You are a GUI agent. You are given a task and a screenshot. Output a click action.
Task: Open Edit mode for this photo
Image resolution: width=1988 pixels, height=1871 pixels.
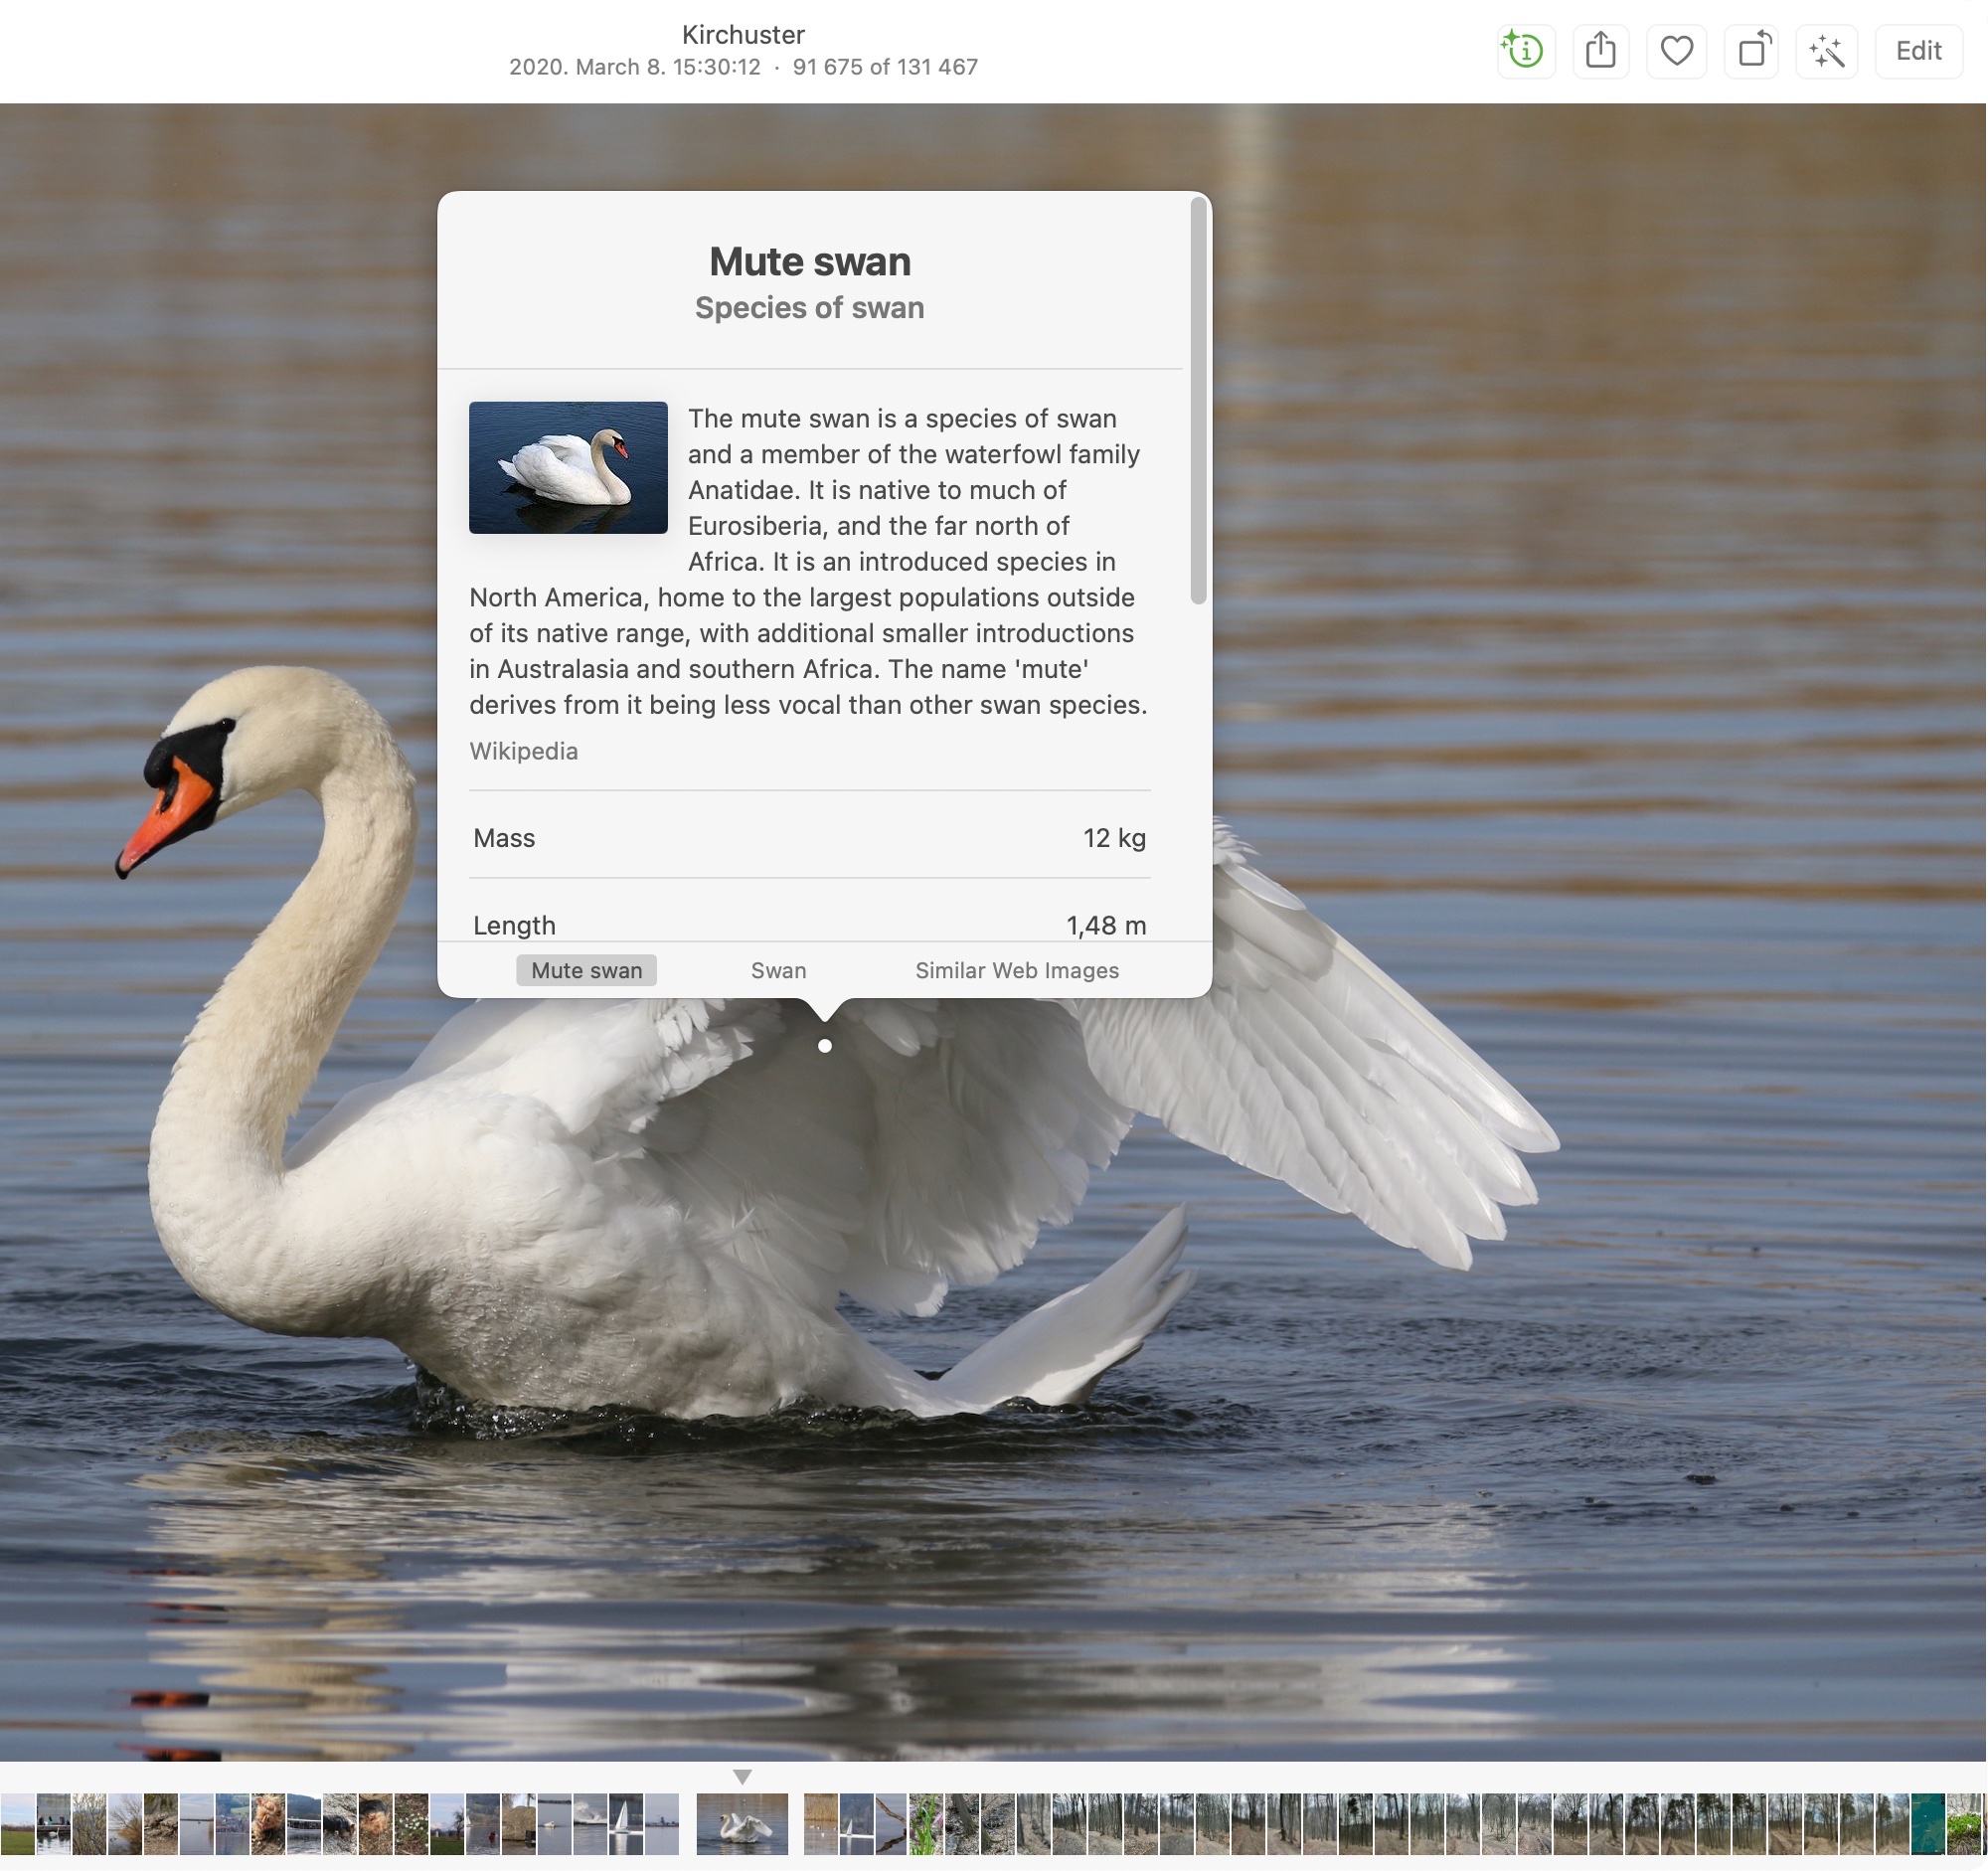click(1919, 50)
